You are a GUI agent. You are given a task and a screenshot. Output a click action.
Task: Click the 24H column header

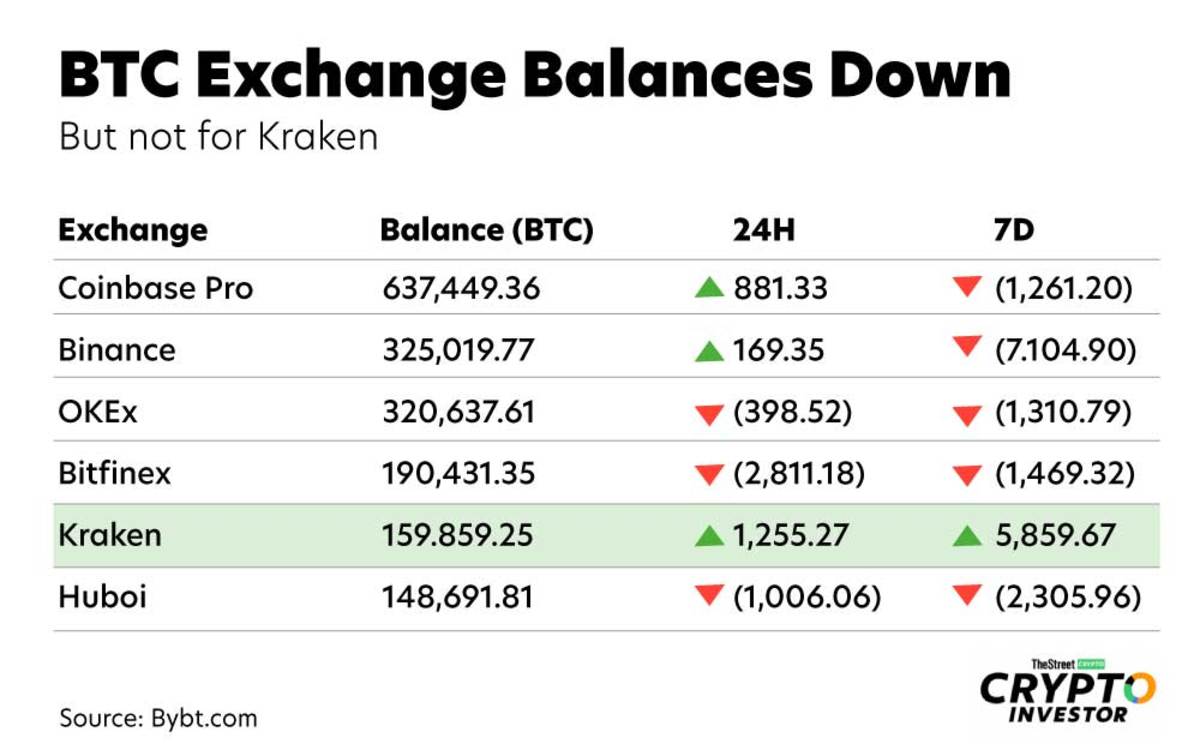pos(764,230)
